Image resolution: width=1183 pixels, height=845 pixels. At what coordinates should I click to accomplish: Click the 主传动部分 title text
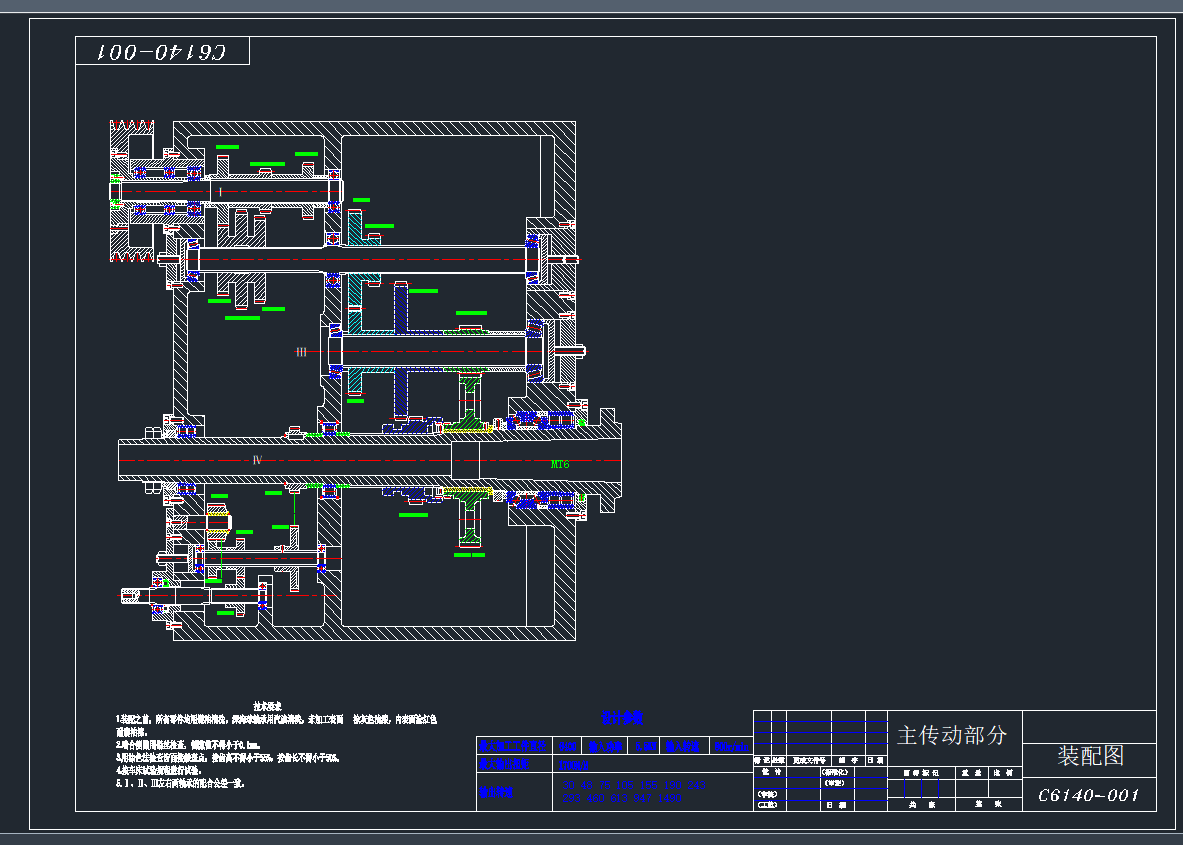tap(952, 736)
